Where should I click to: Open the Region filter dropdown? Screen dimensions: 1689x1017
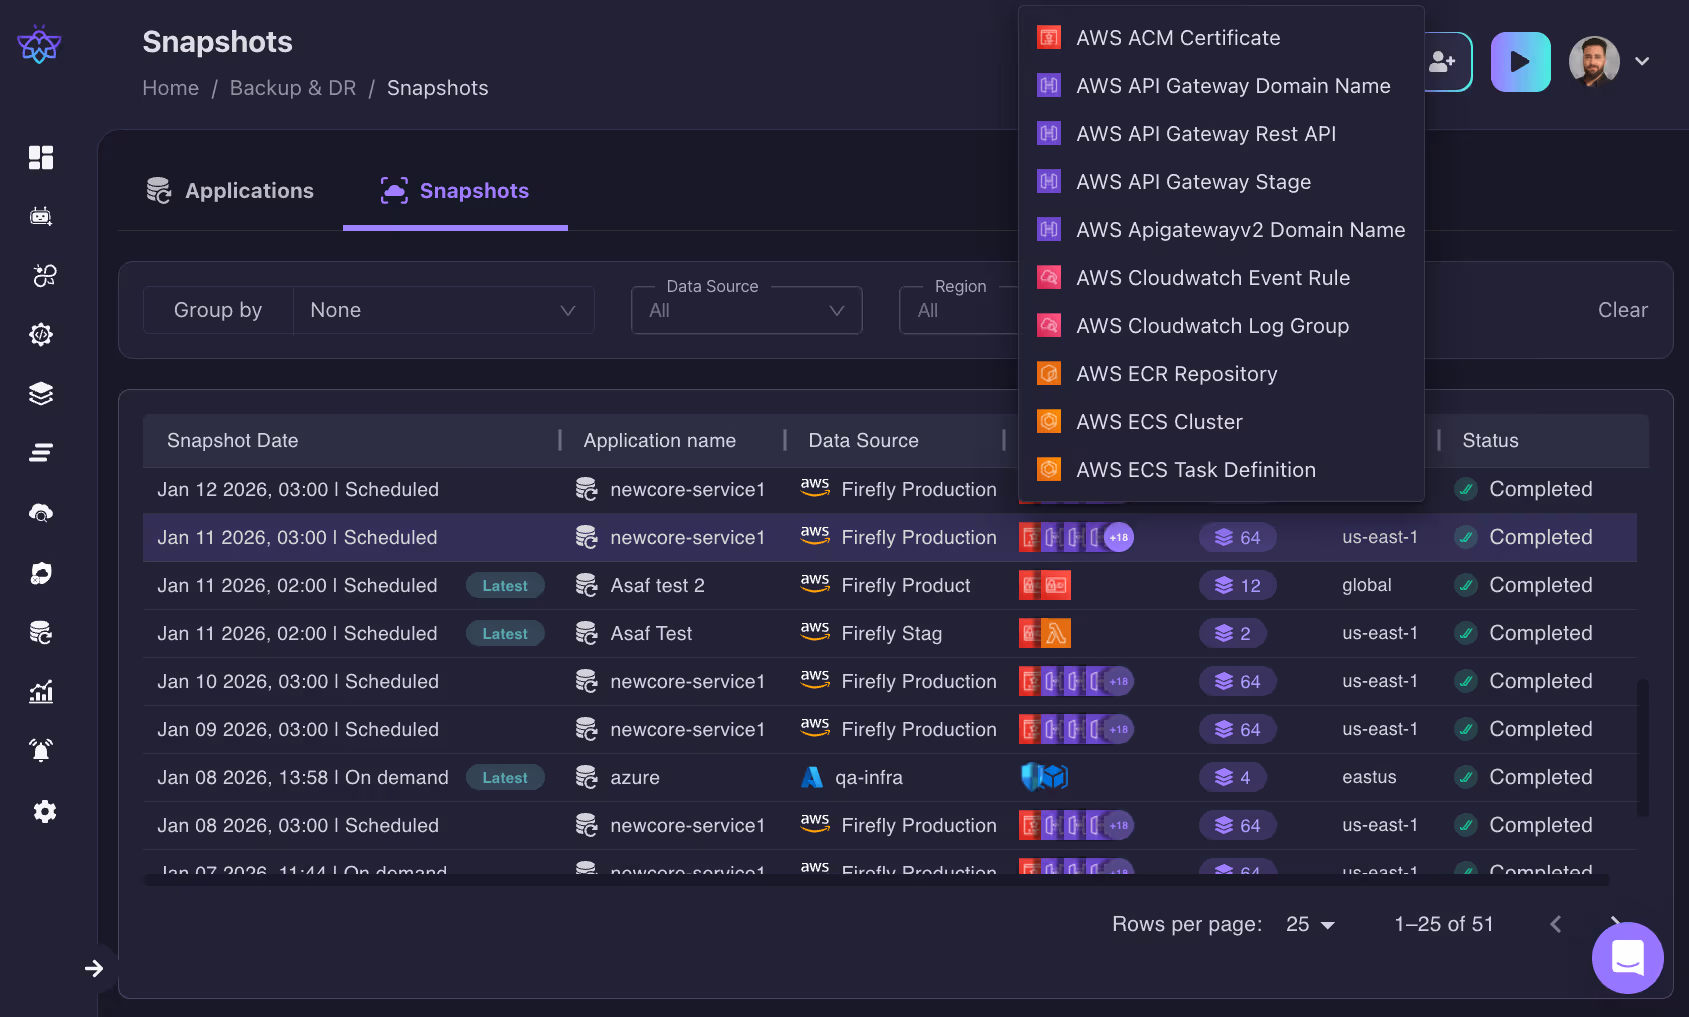click(x=958, y=310)
